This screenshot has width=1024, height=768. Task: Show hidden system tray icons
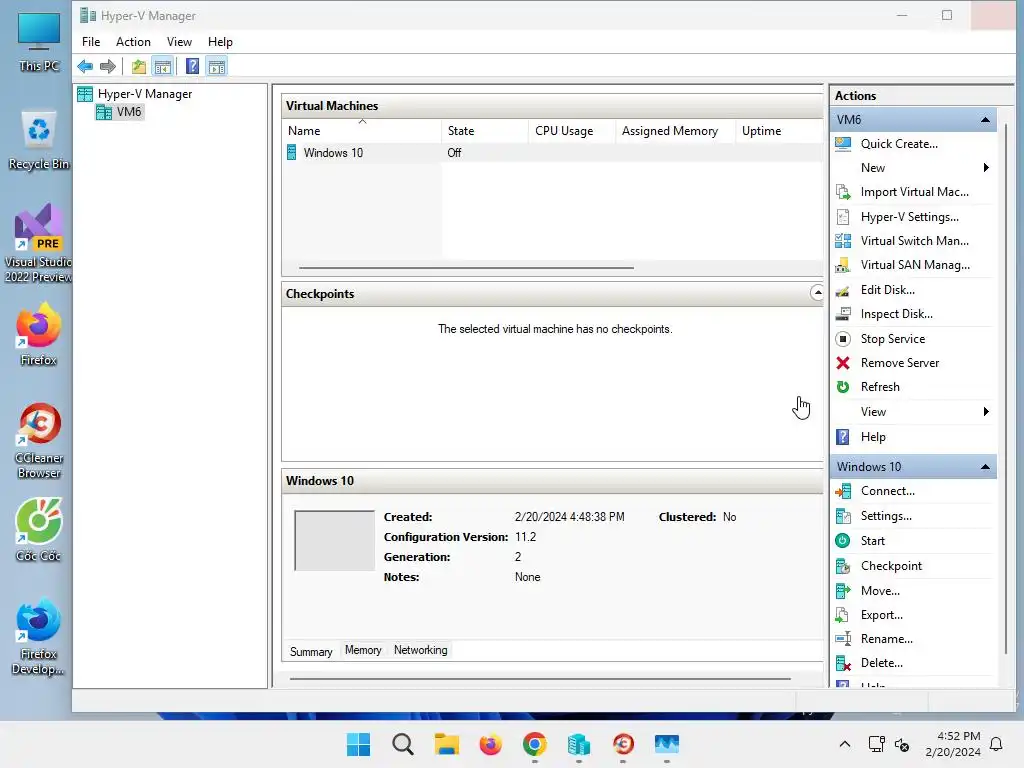pyautogui.click(x=844, y=744)
